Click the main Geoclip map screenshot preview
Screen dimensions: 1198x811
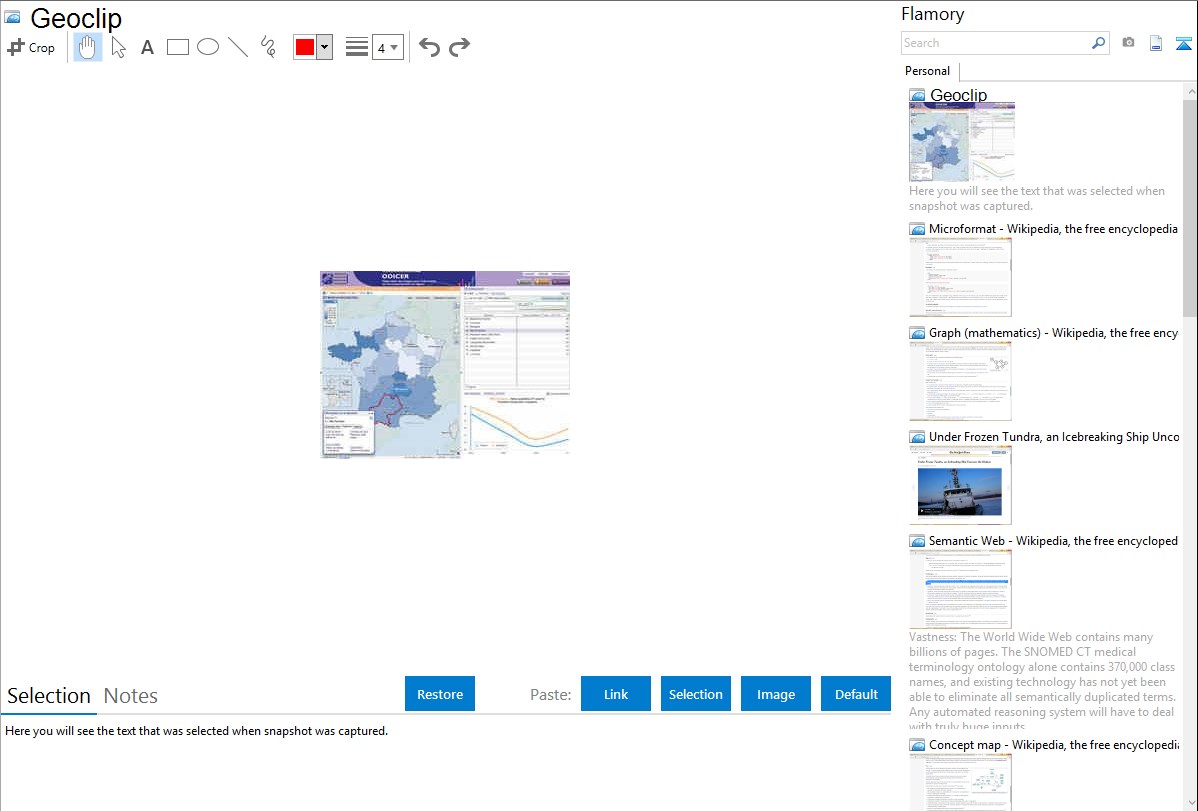click(445, 364)
